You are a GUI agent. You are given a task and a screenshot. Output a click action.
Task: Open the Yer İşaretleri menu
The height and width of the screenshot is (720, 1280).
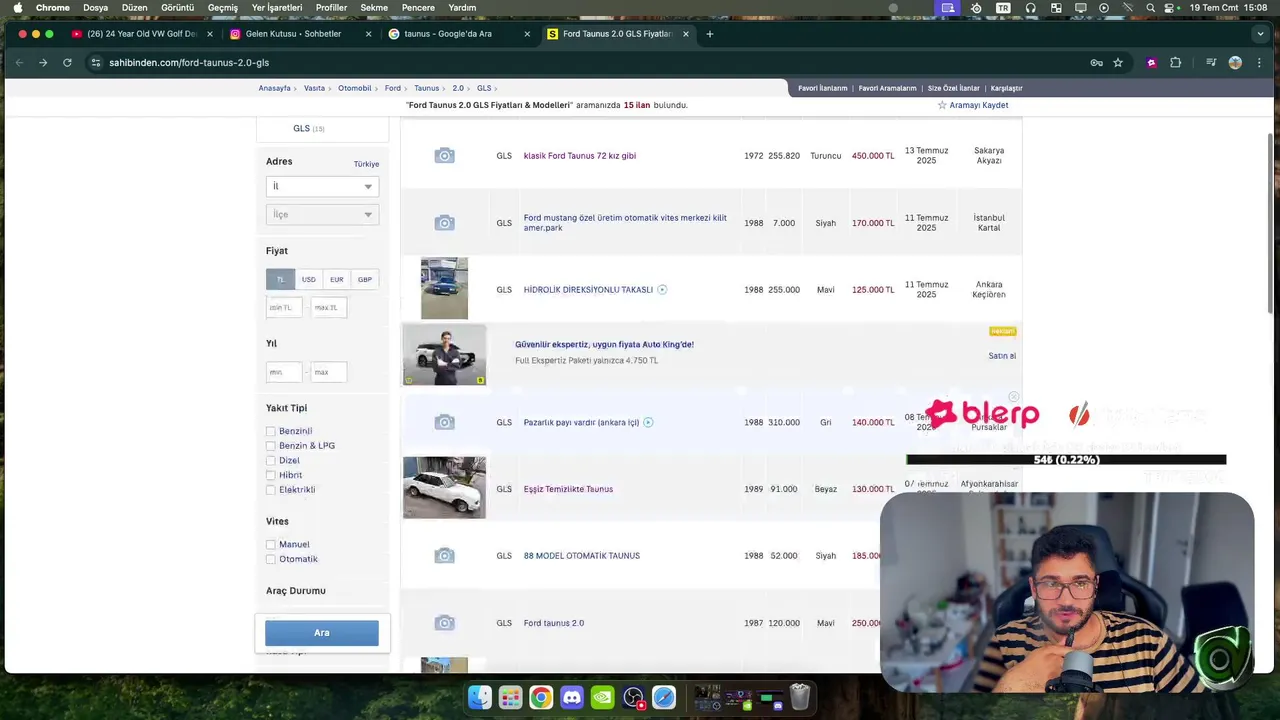point(277,8)
